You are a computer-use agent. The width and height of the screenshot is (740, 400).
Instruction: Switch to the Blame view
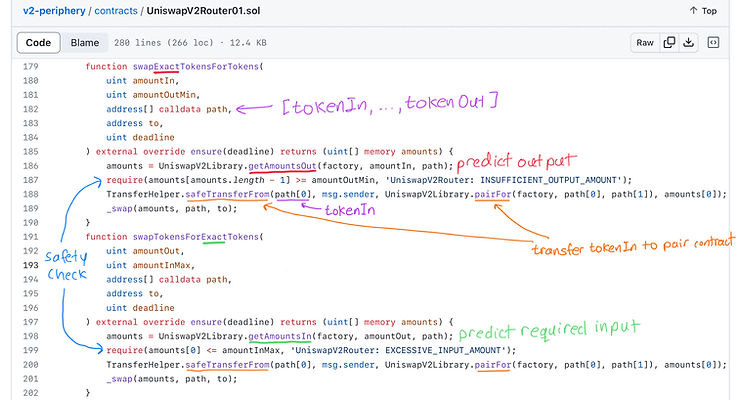point(84,43)
